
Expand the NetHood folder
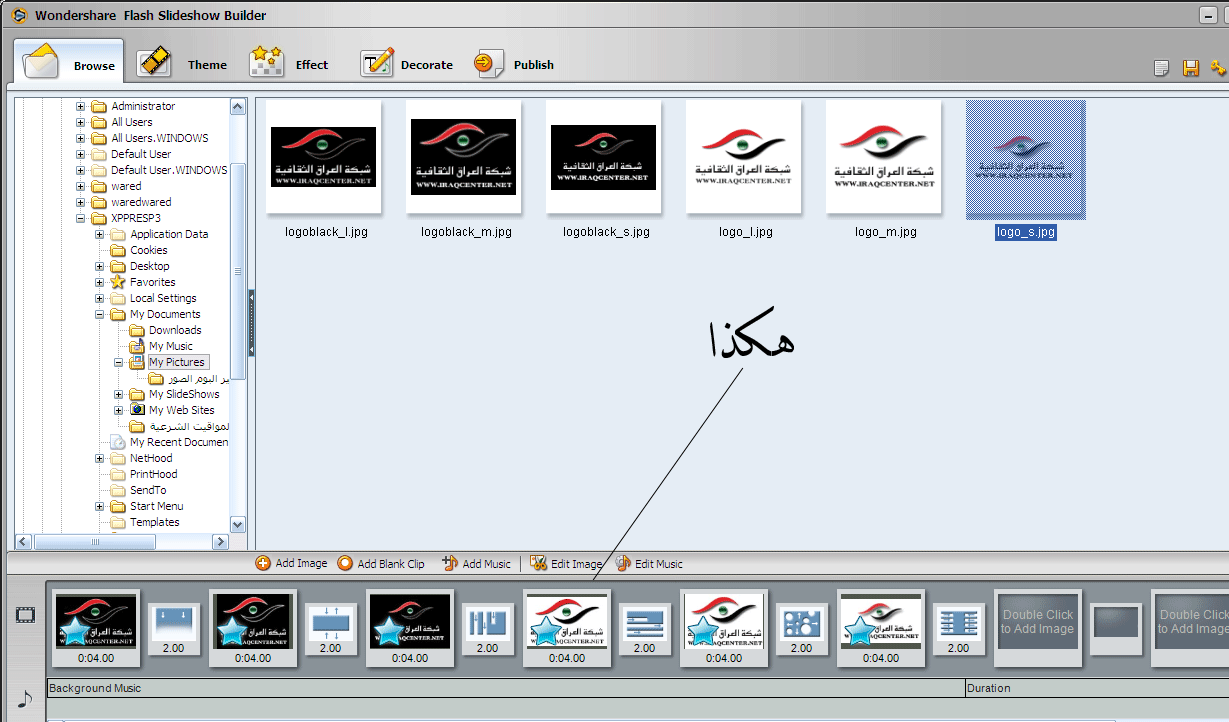pyautogui.click(x=100, y=458)
